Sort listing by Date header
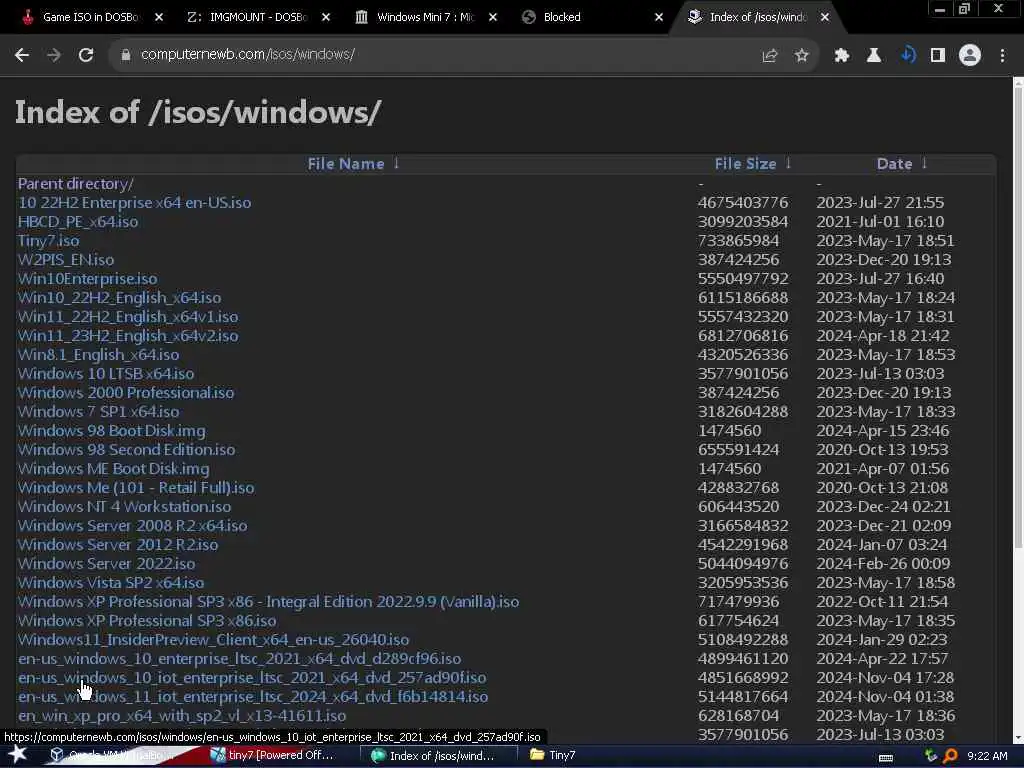Image resolution: width=1024 pixels, height=768 pixels. [x=894, y=164]
